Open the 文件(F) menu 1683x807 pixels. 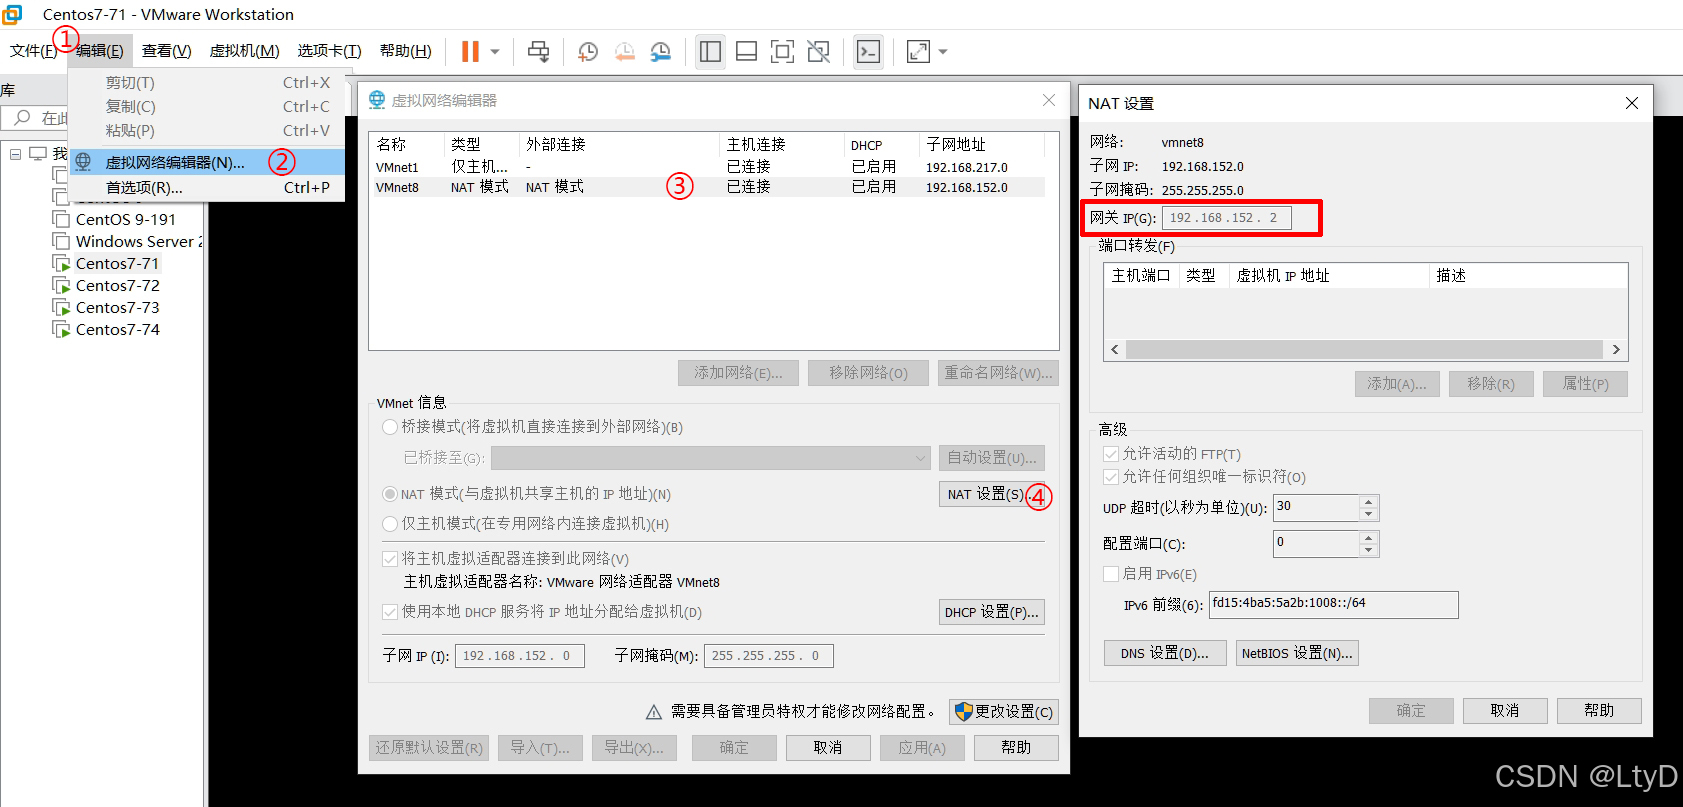(33, 51)
